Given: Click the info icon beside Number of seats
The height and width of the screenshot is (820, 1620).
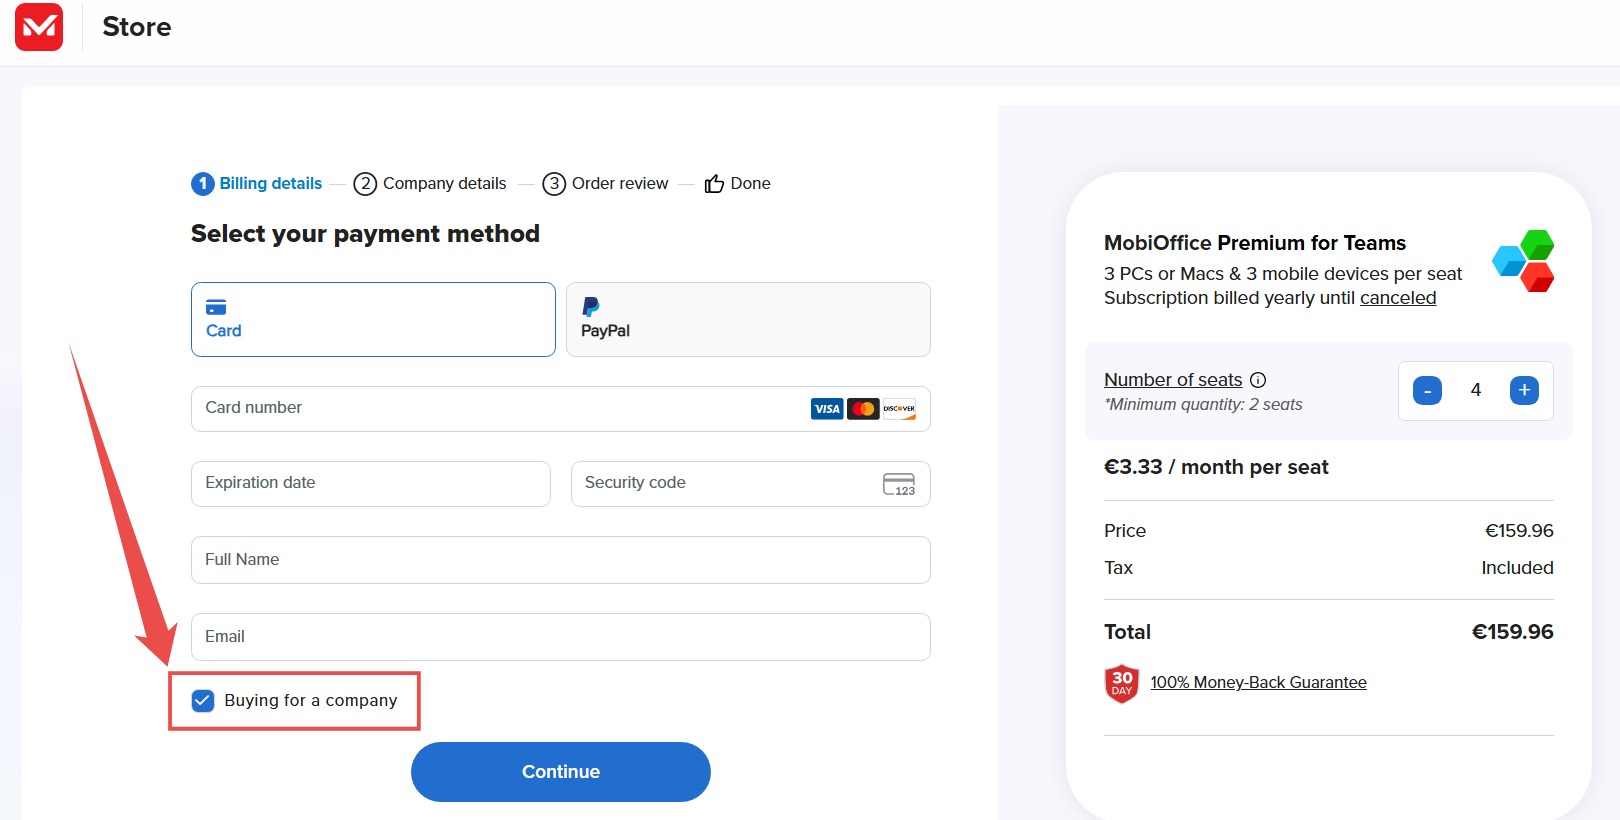Looking at the screenshot, I should pyautogui.click(x=1258, y=380).
